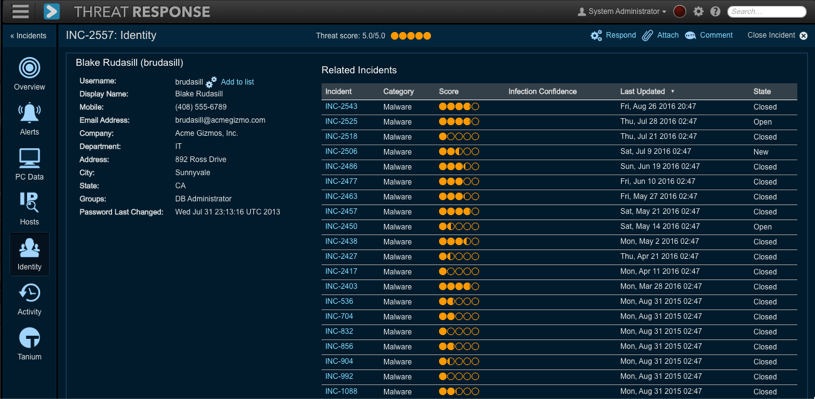This screenshot has height=399, width=815.
Task: Sort by Last Updated column arrow
Action: tap(673, 91)
